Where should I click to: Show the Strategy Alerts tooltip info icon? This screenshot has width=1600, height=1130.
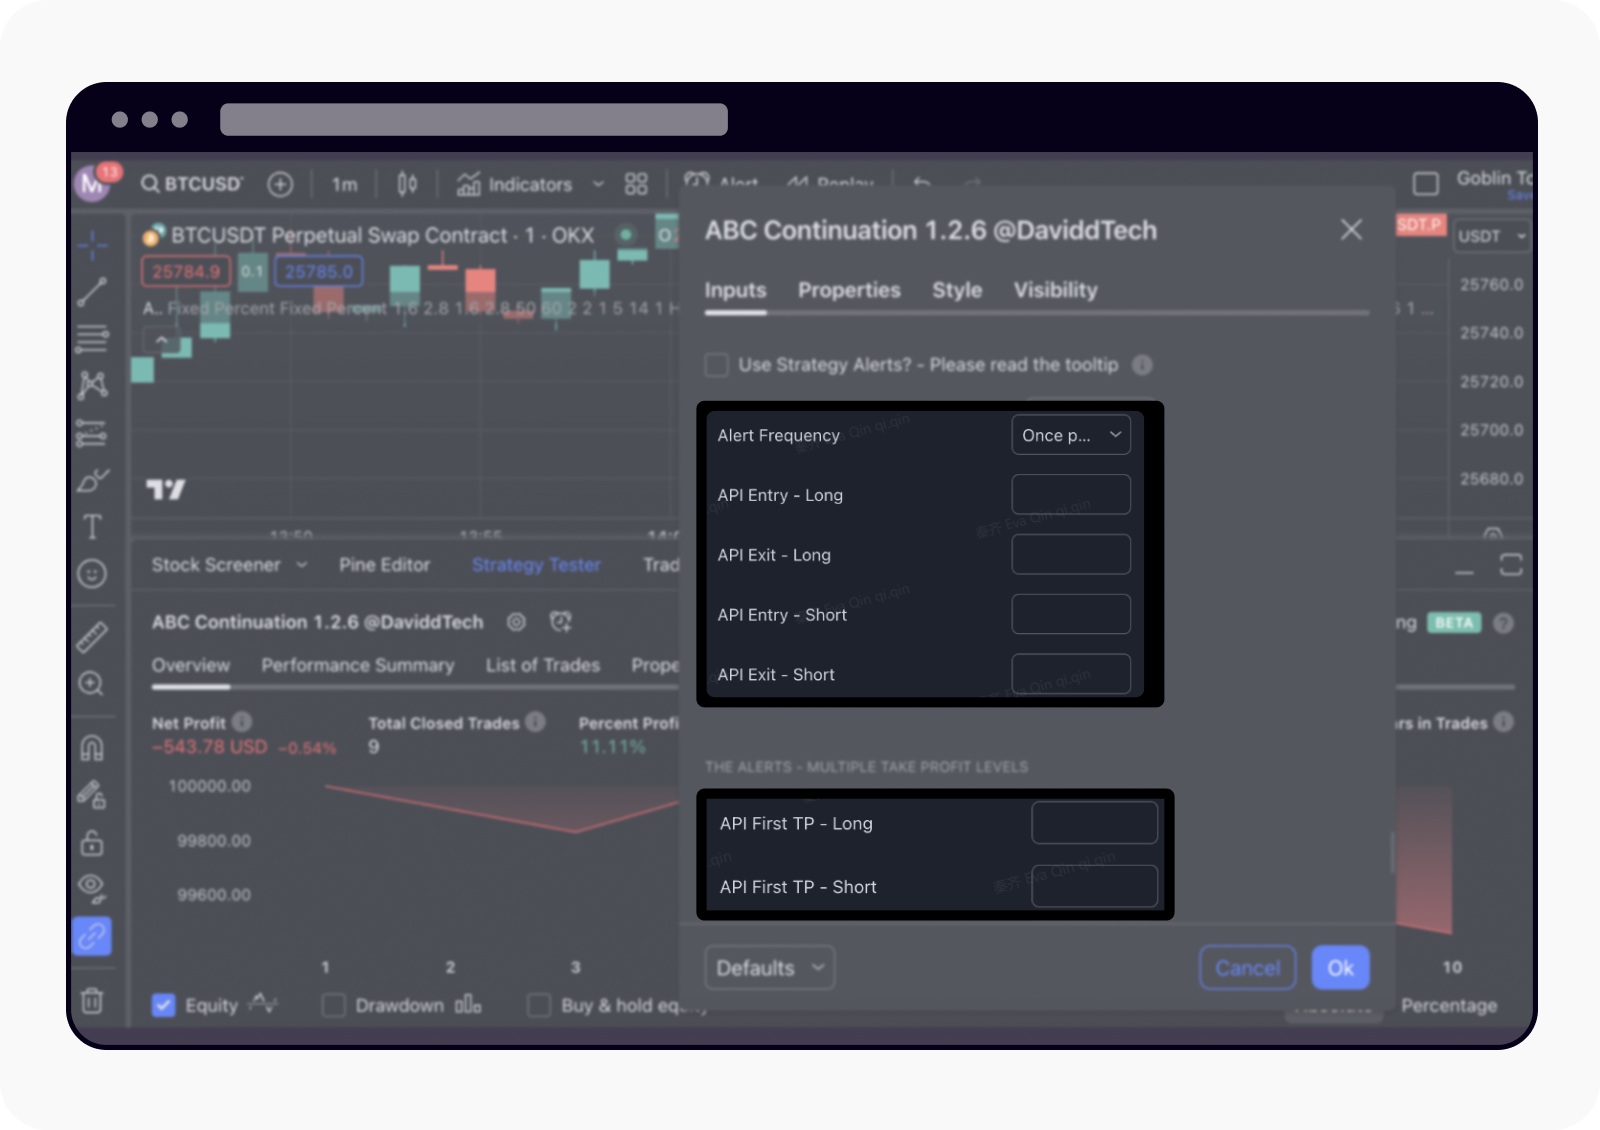(1142, 365)
